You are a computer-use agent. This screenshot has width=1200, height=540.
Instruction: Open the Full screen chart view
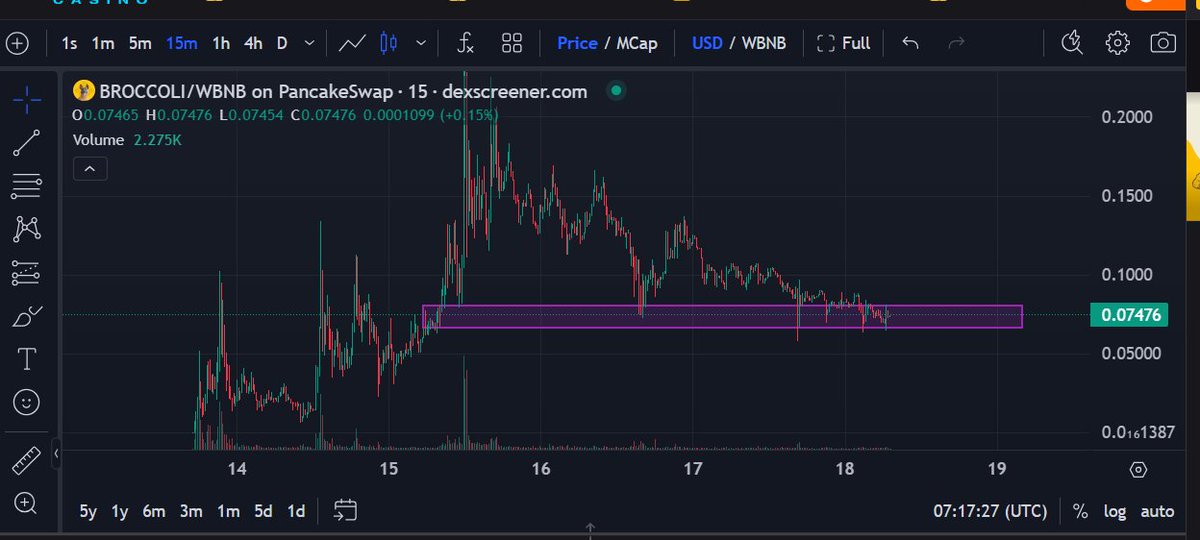pyautogui.click(x=844, y=44)
